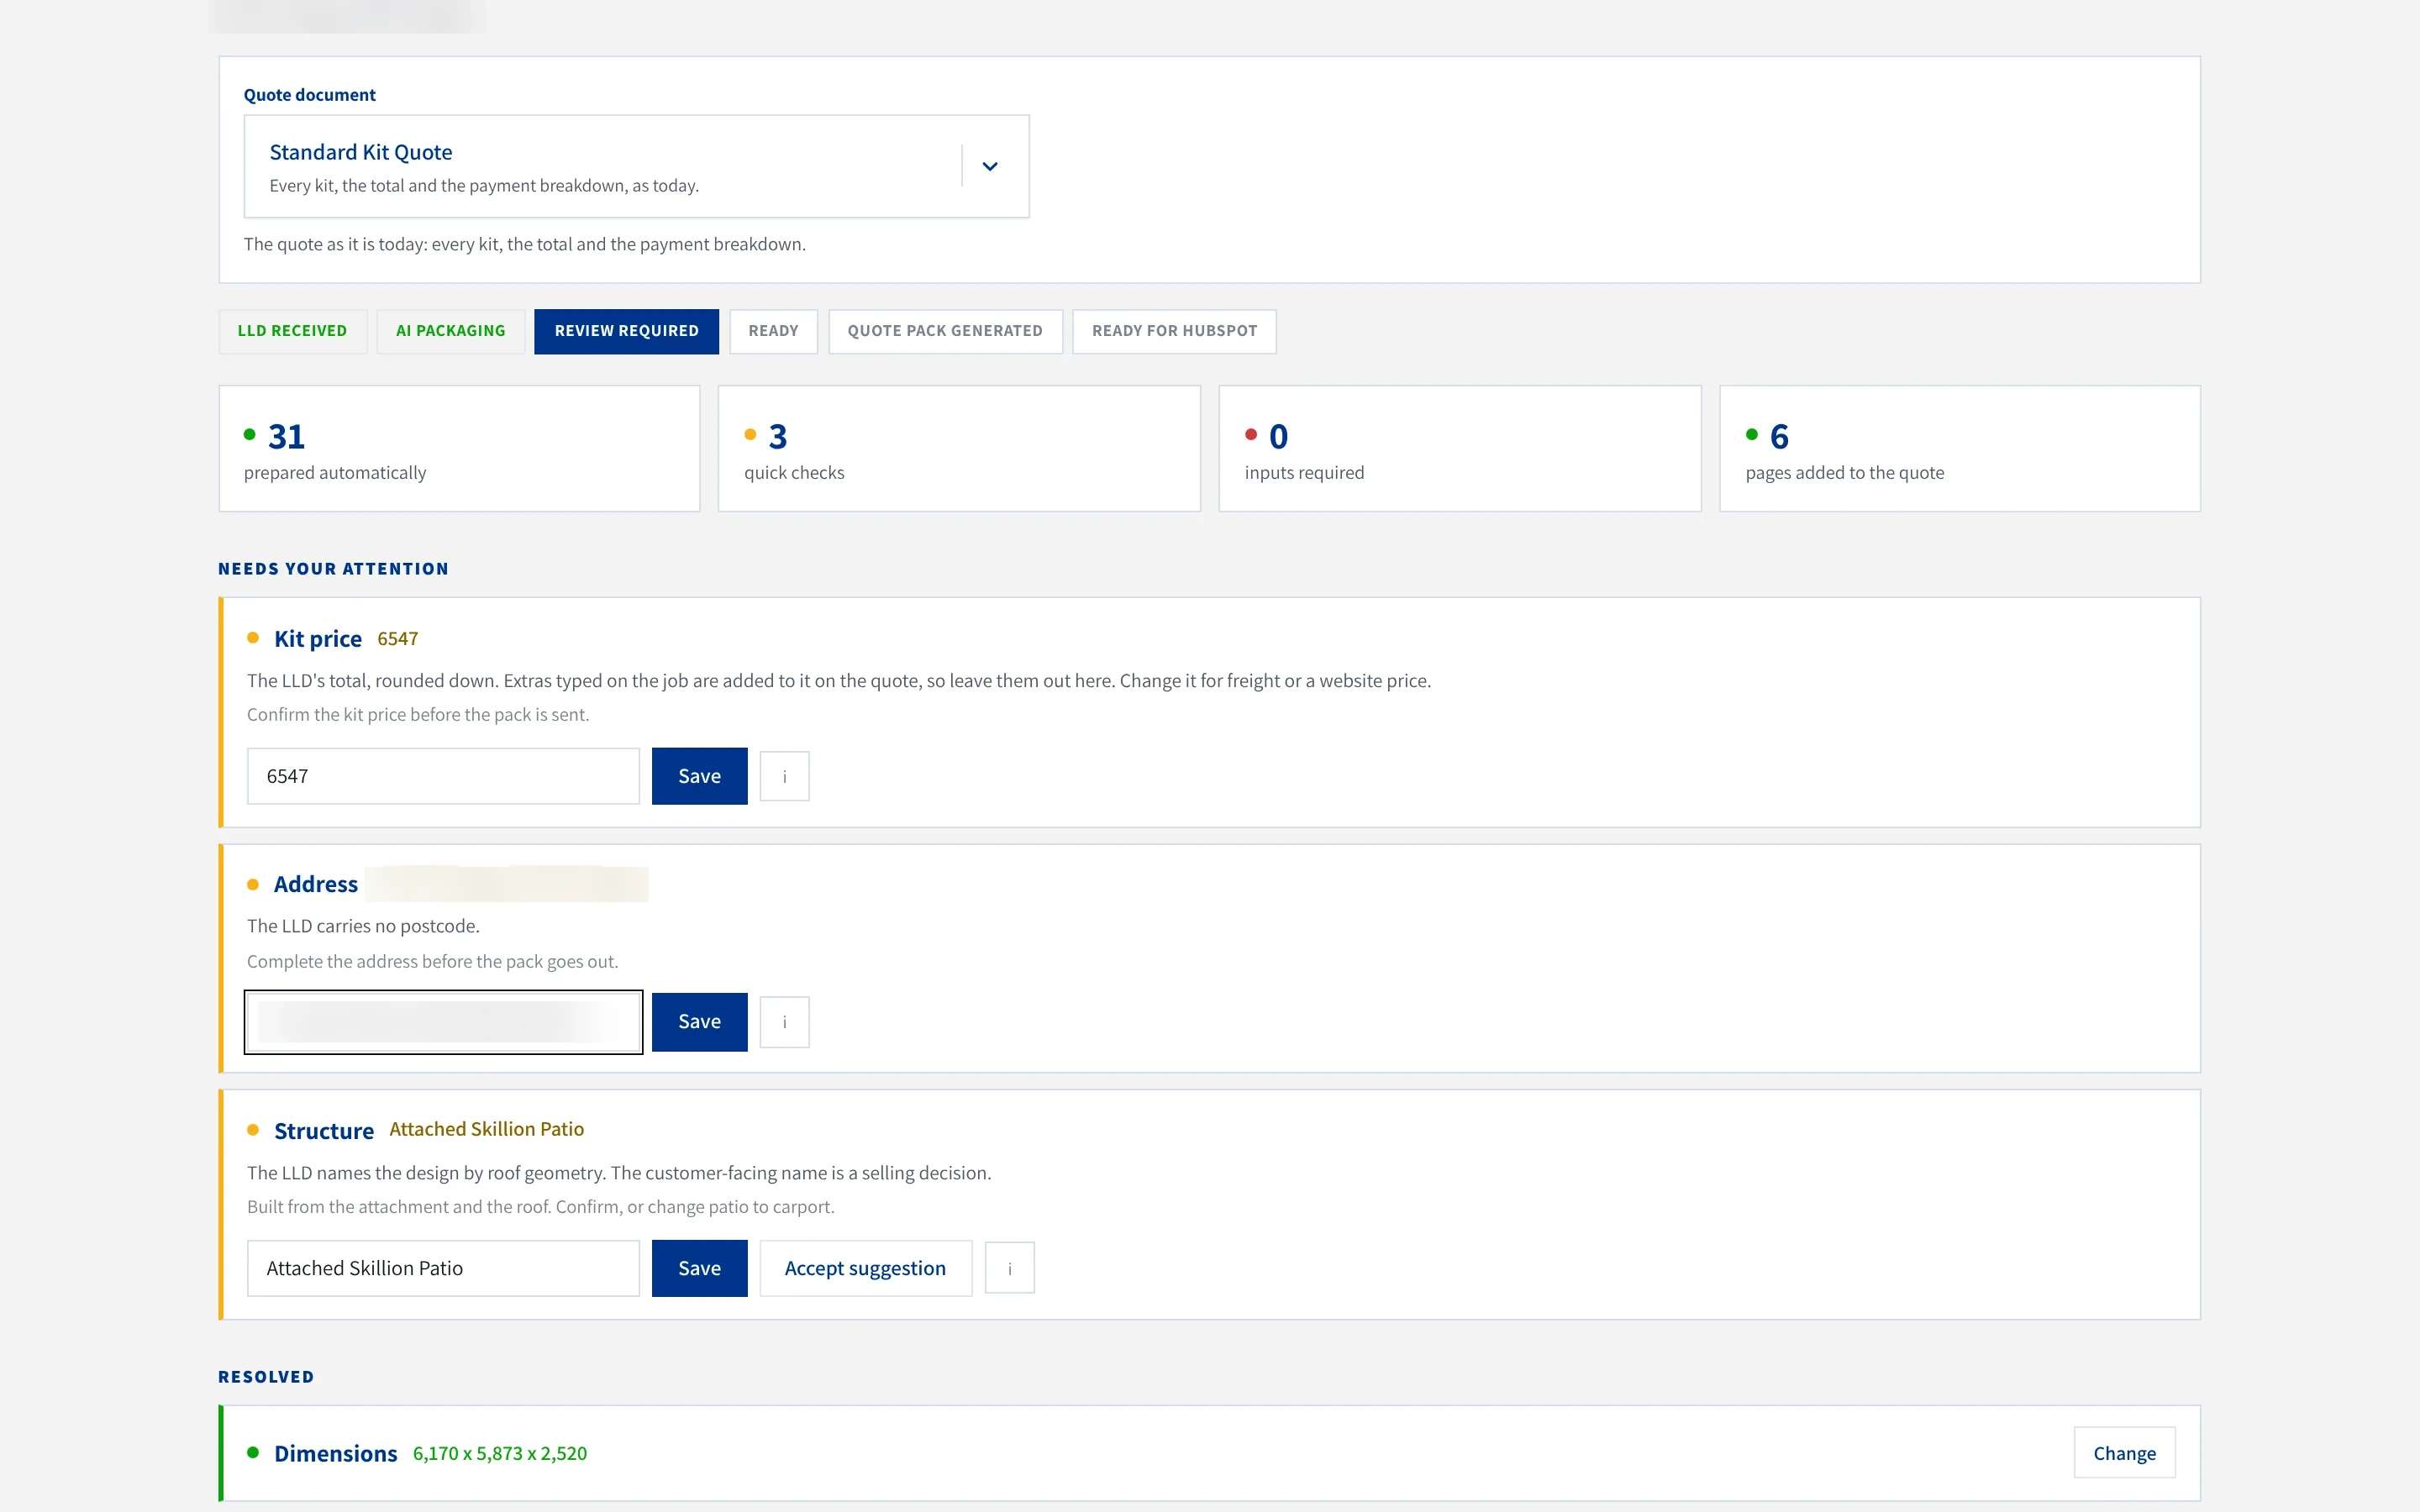Viewport: 2420px width, 1512px height.
Task: Click the Quote document label
Action: [x=310, y=95]
